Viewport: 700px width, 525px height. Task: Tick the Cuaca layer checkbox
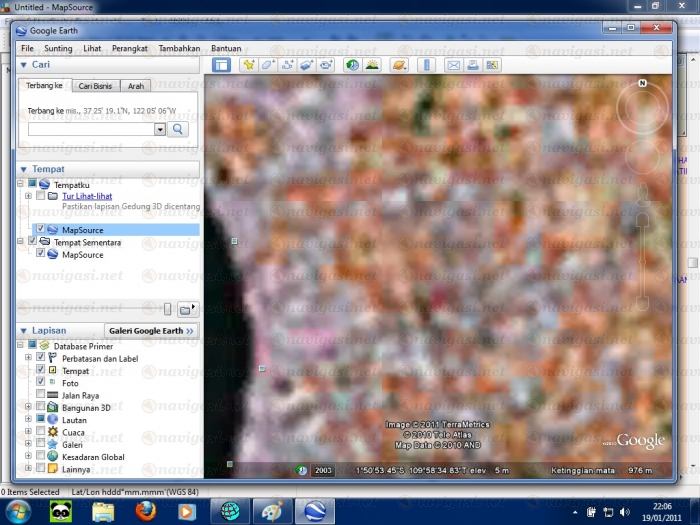coord(40,431)
